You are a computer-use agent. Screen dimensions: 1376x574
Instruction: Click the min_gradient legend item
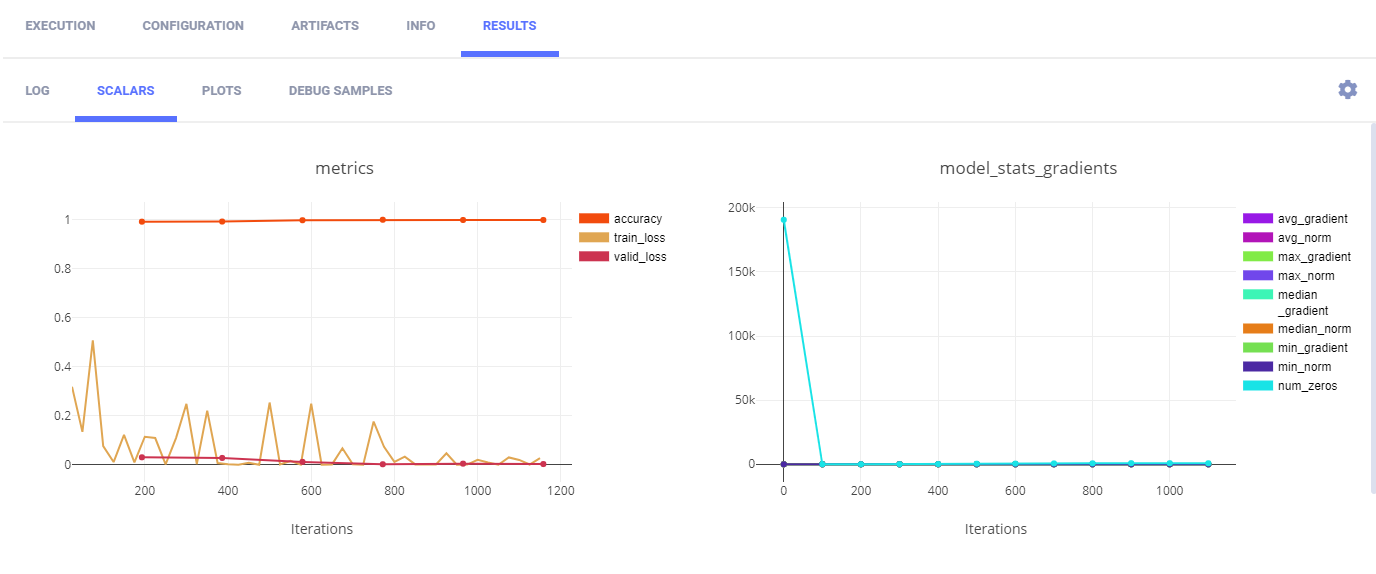pyautogui.click(x=1314, y=348)
